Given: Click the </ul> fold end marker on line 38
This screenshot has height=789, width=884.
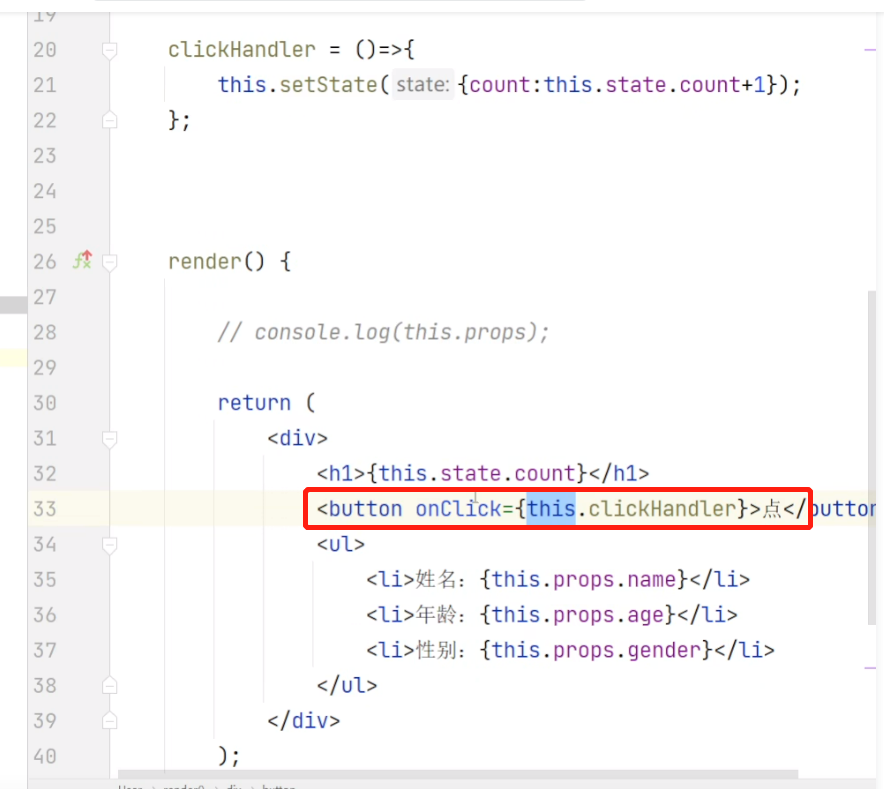Looking at the screenshot, I should (109, 686).
